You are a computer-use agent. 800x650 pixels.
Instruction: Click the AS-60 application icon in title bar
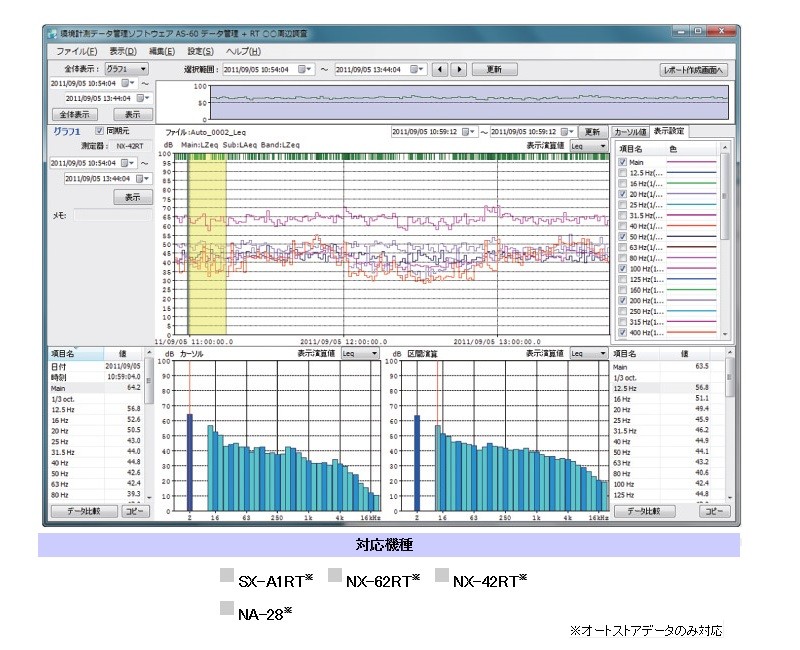[x=52, y=34]
